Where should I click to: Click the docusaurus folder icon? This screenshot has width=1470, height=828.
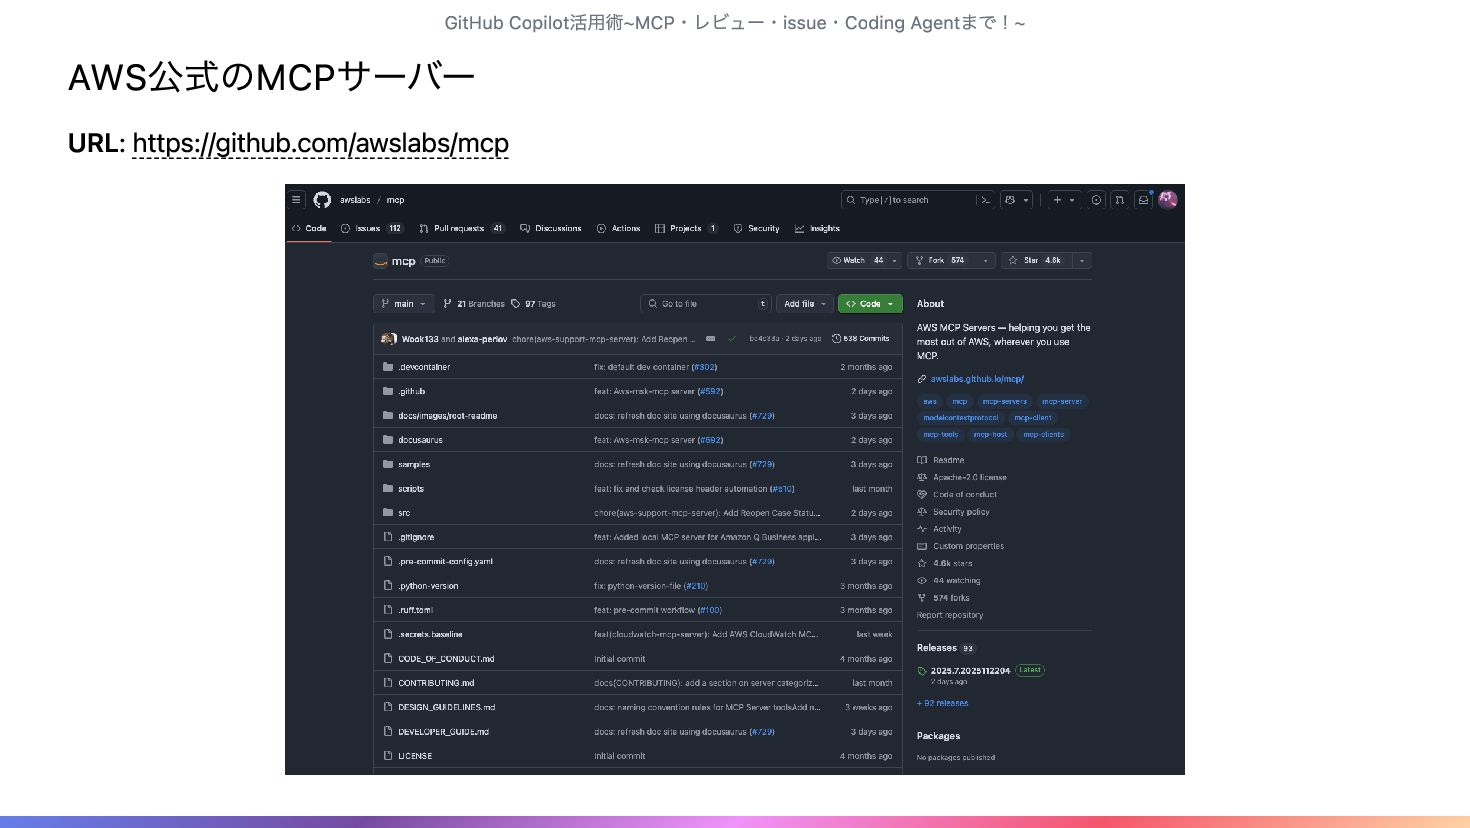pyautogui.click(x=388, y=440)
